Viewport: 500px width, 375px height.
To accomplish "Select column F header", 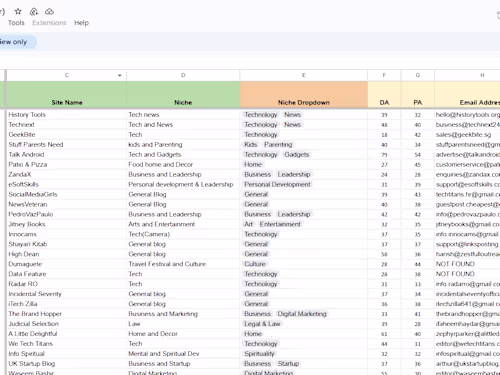I will (384, 75).
